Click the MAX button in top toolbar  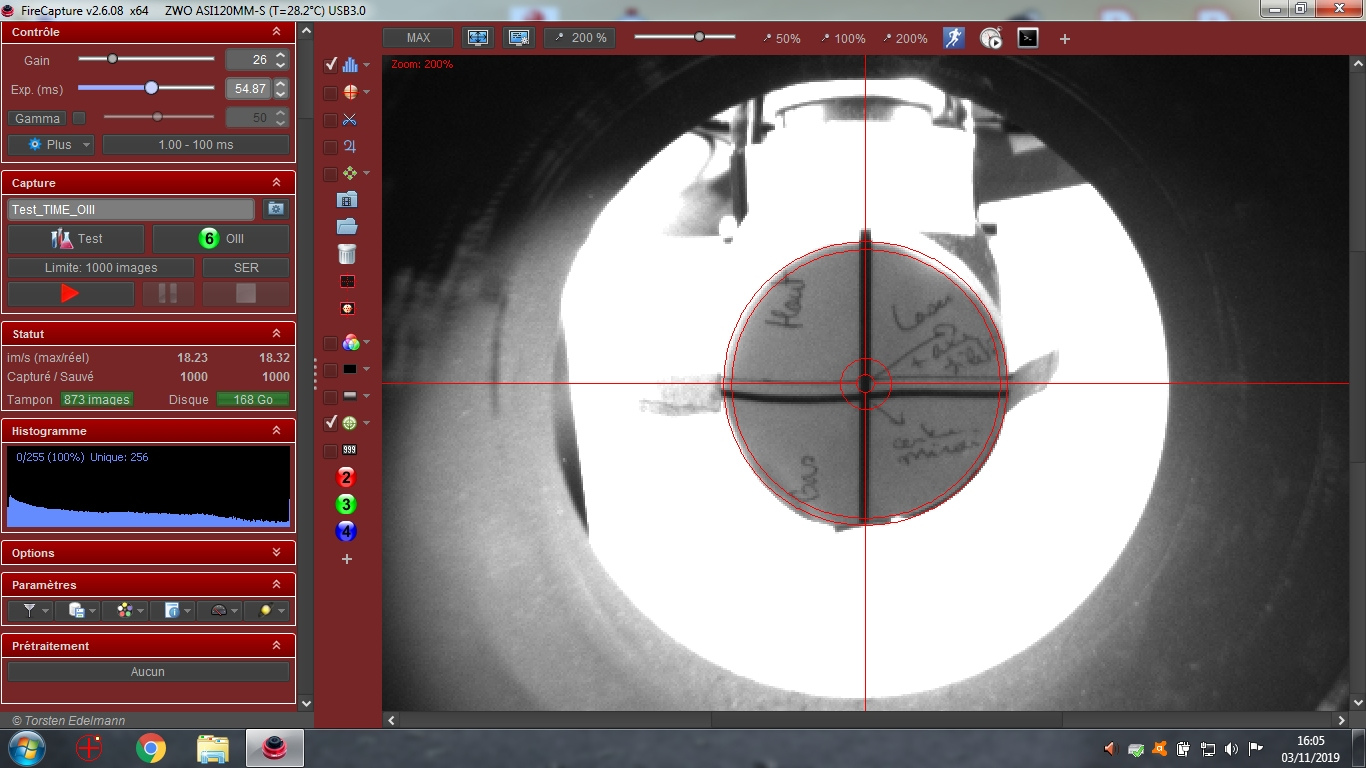[418, 38]
